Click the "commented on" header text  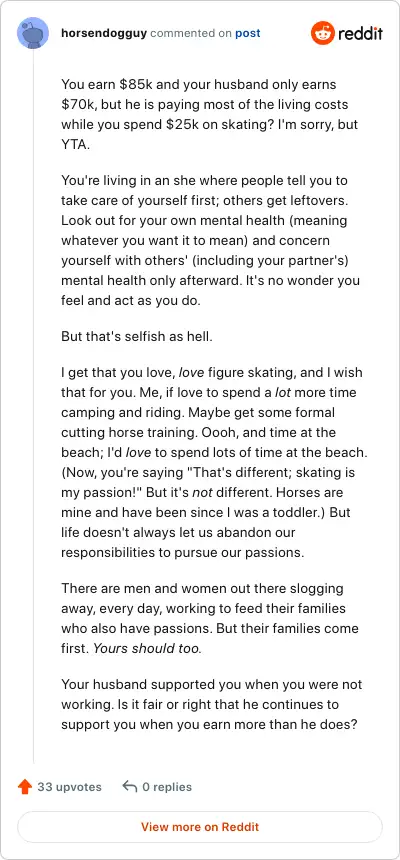pos(191,33)
